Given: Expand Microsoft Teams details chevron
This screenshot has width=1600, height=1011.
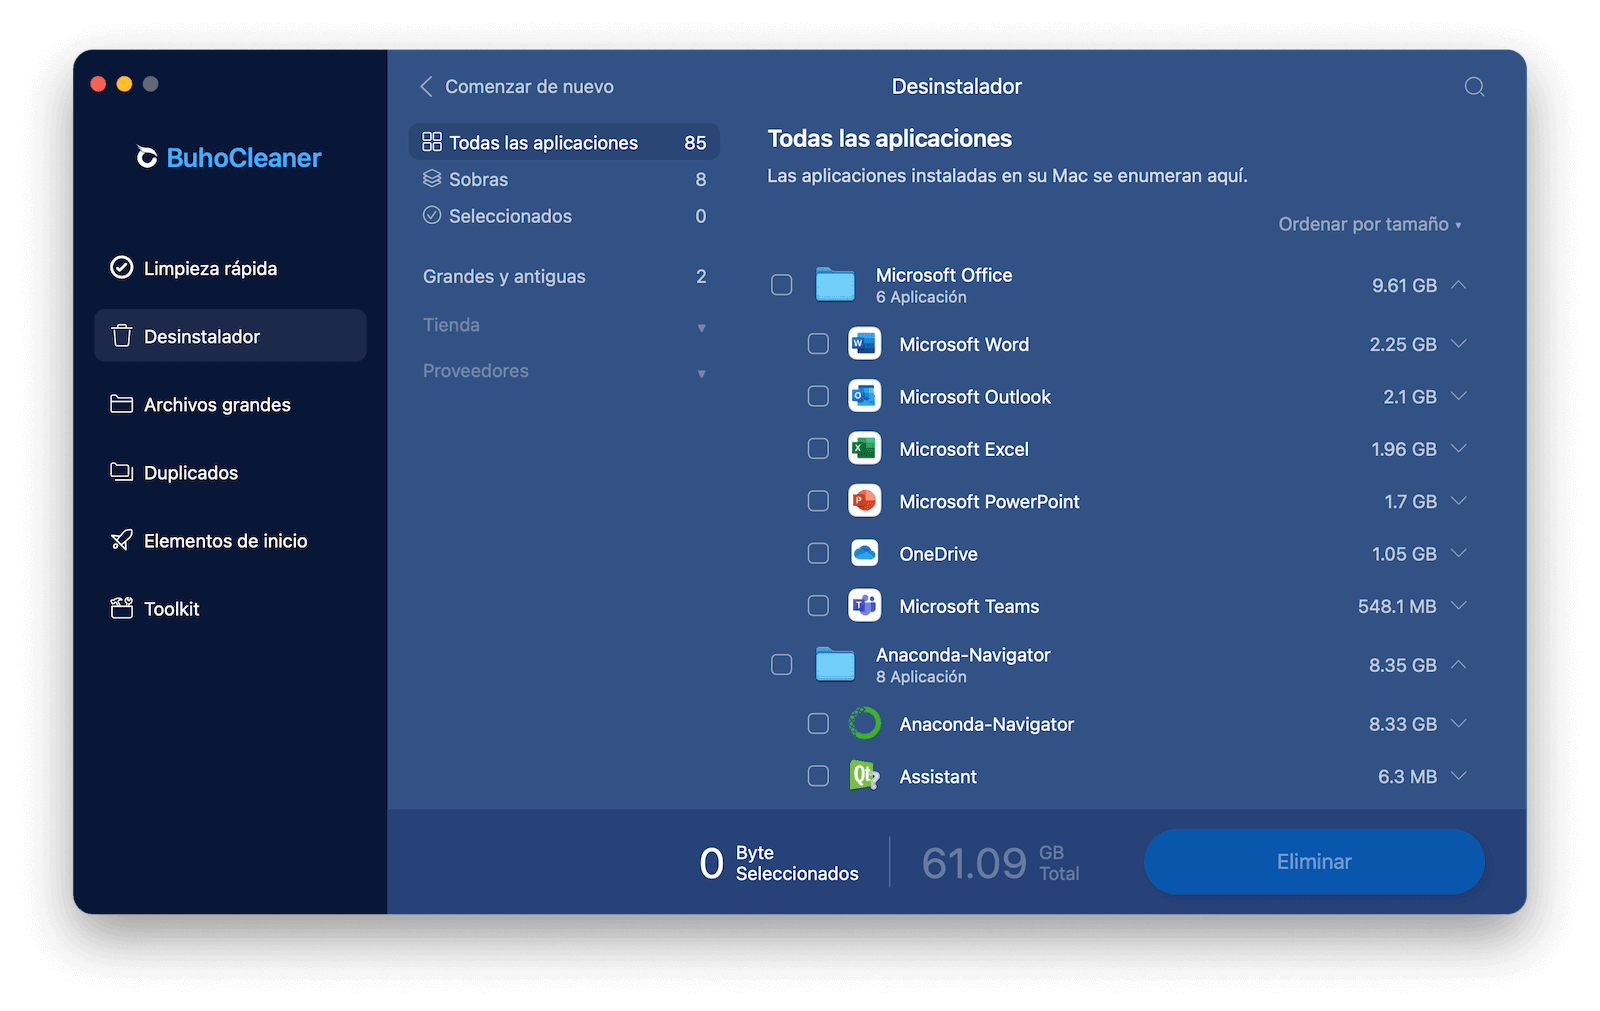Looking at the screenshot, I should [1459, 606].
